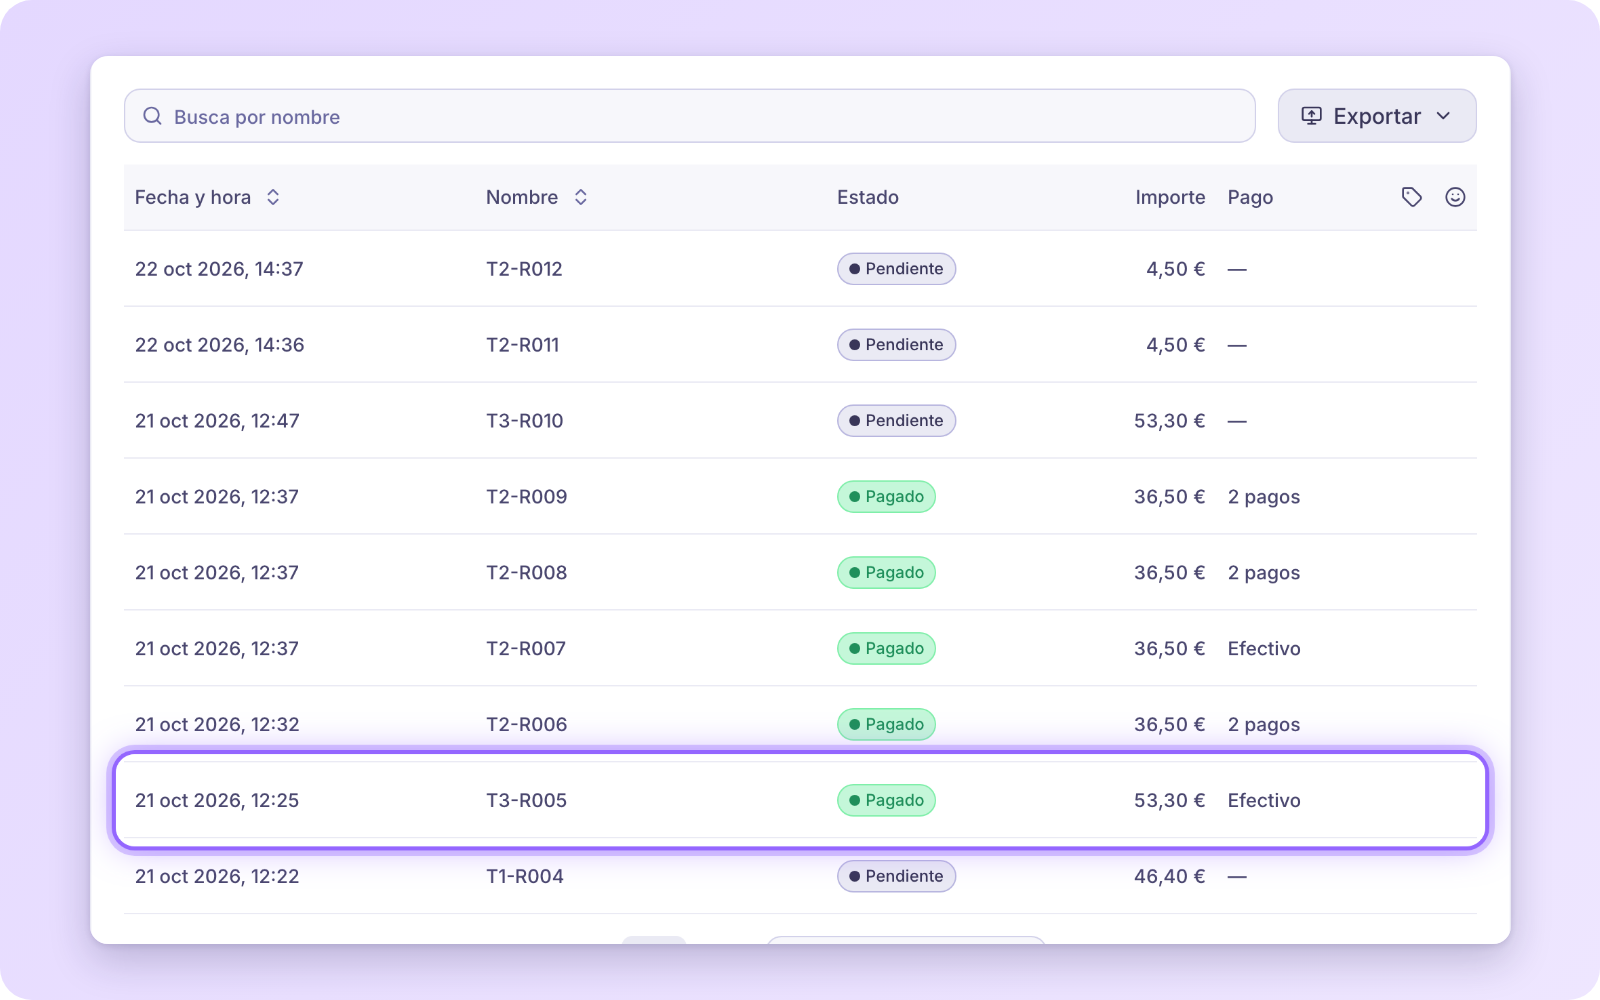Click the 46,40 € amount

(x=1169, y=877)
